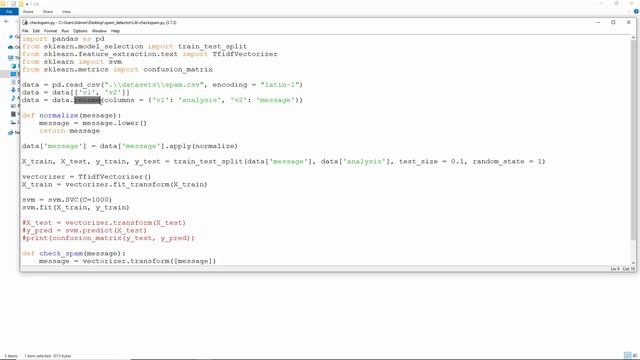
Task: Click the 'svm = svm.SVC(C=1000)' line
Action: tap(67, 200)
